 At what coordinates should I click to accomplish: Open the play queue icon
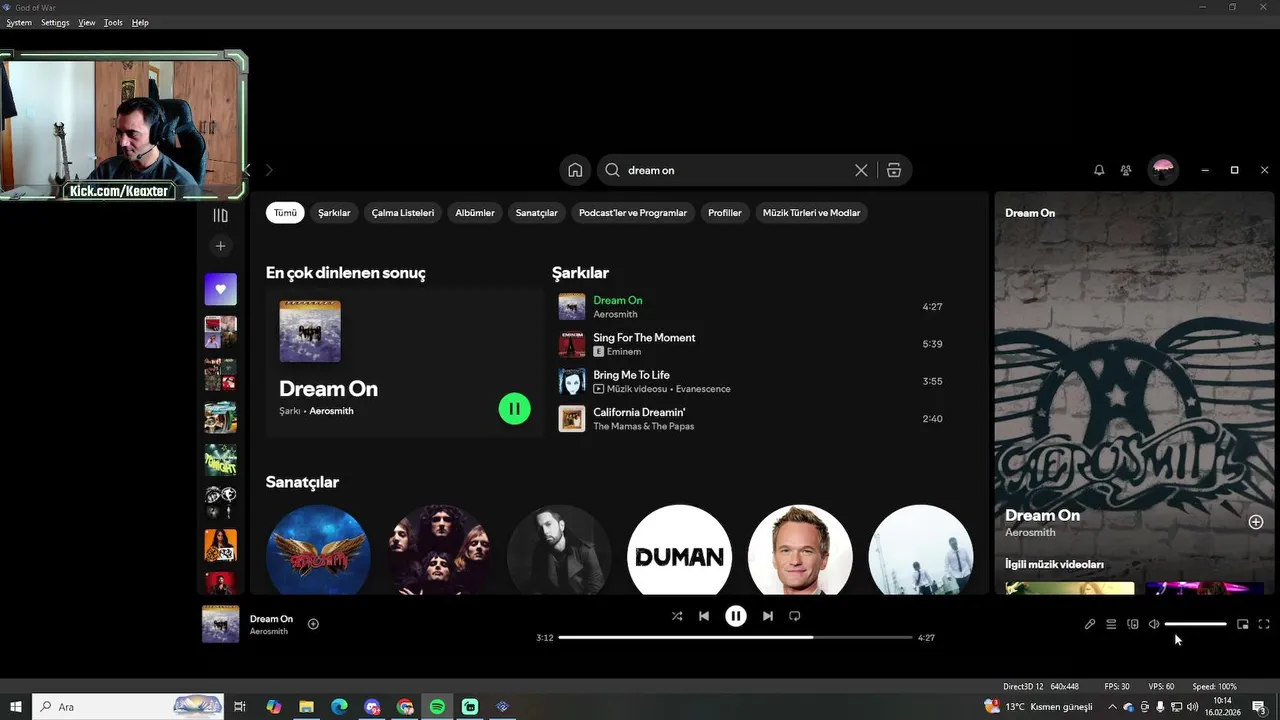coord(1111,624)
